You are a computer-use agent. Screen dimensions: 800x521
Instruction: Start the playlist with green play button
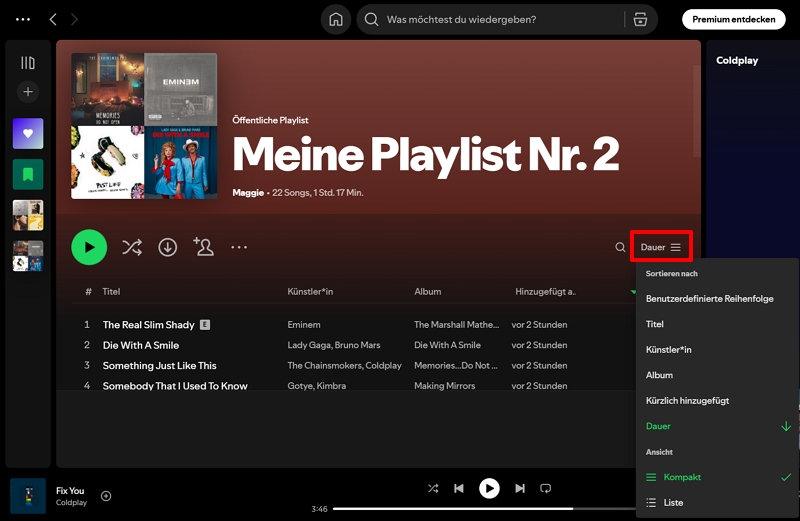[x=89, y=247]
